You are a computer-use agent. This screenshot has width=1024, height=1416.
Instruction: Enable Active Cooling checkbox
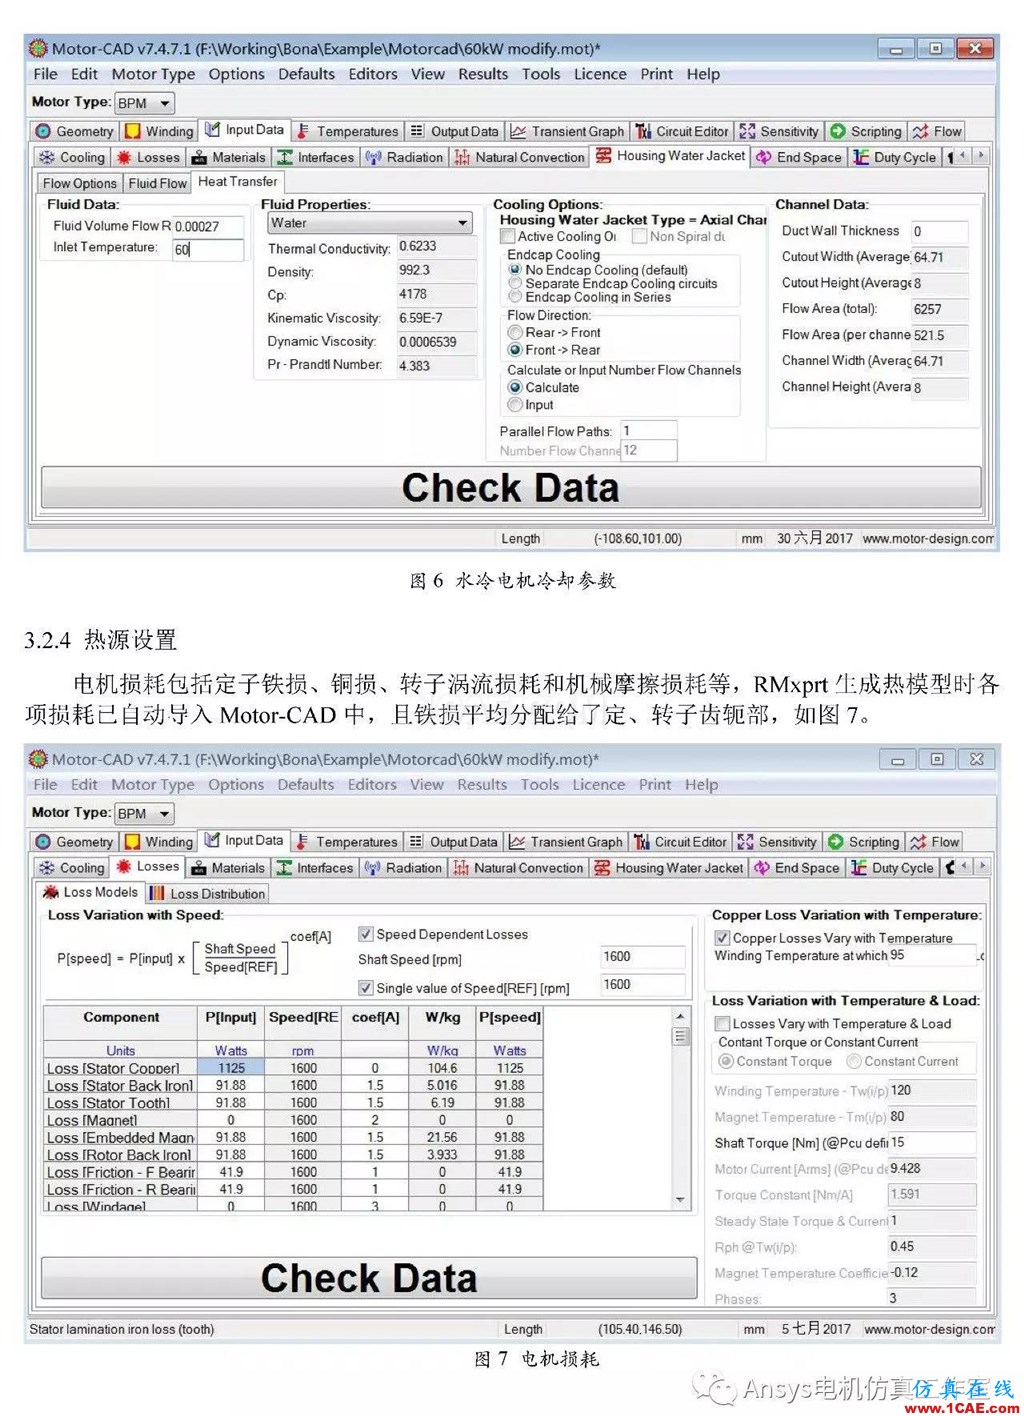coord(508,236)
